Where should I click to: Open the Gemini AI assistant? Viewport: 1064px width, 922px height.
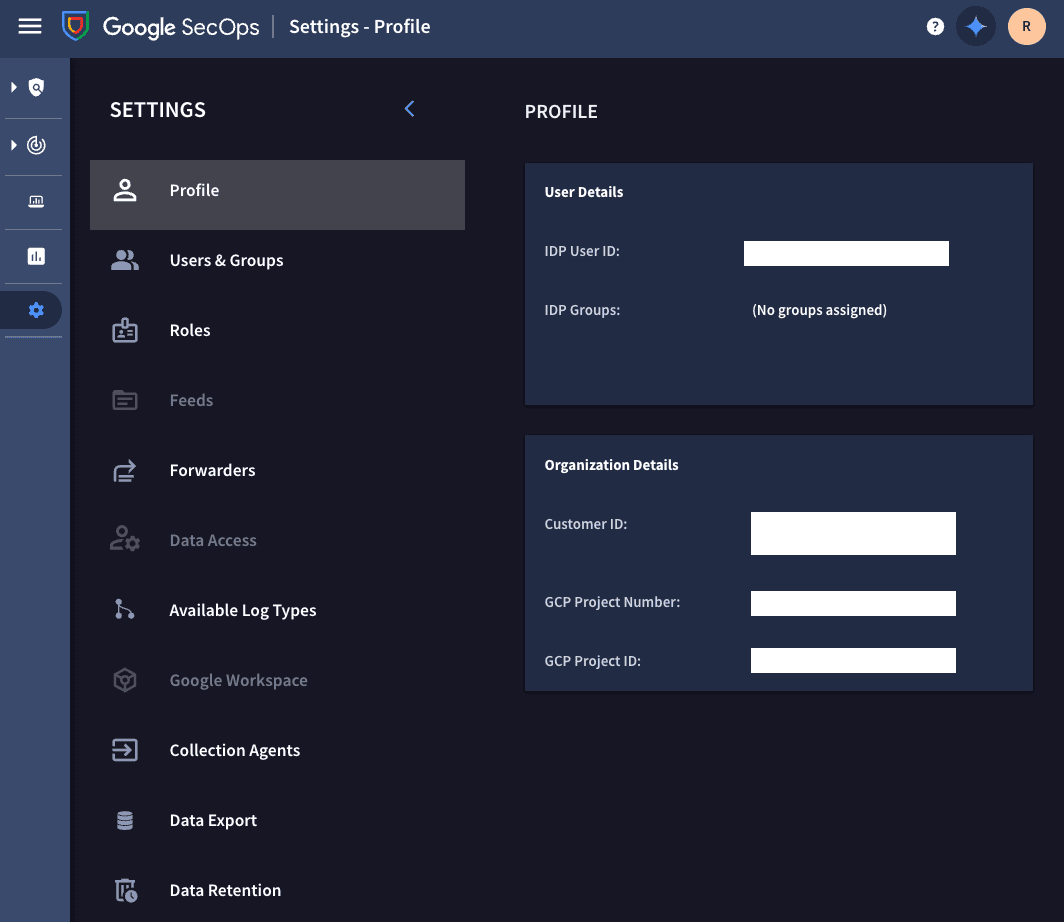click(x=976, y=26)
